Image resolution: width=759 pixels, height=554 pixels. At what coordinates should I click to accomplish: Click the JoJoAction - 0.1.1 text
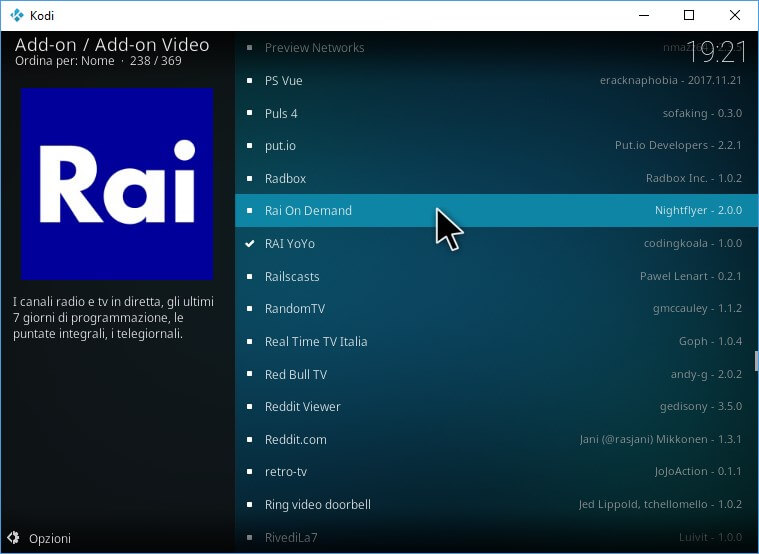(x=698, y=472)
